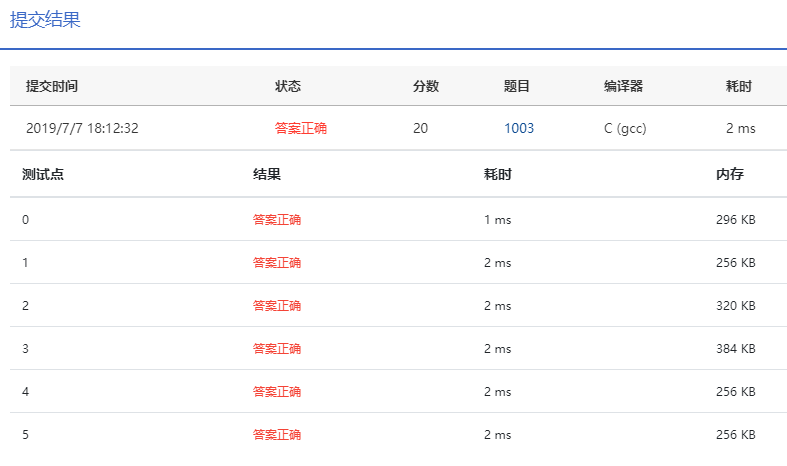This screenshot has width=787, height=466.
Task: Click the top 耗时 column header
Action: pyautogui.click(x=738, y=86)
